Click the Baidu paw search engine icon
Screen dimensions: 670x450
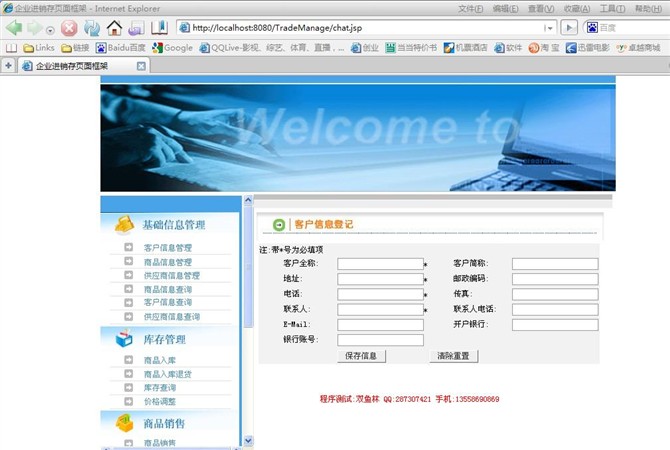coord(592,28)
